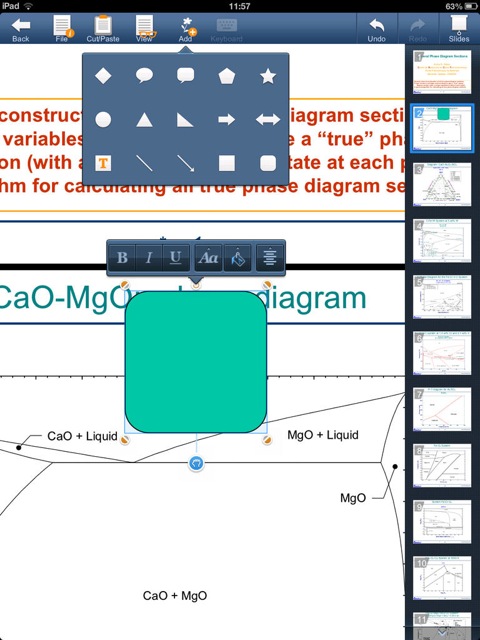Open the fill color paint bucket
Image resolution: width=480 pixels, height=640 pixels.
click(238, 258)
